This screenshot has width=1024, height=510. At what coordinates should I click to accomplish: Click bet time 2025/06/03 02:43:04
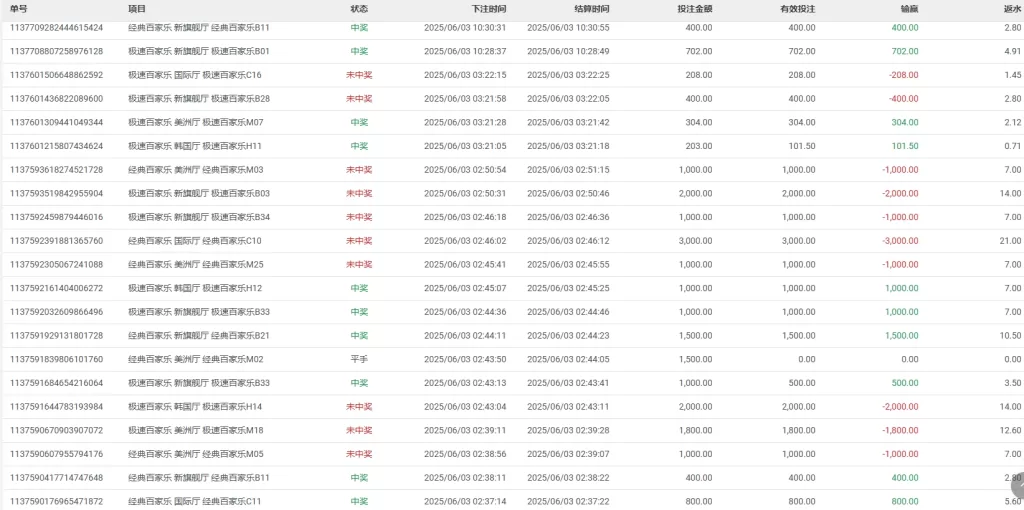pos(465,407)
